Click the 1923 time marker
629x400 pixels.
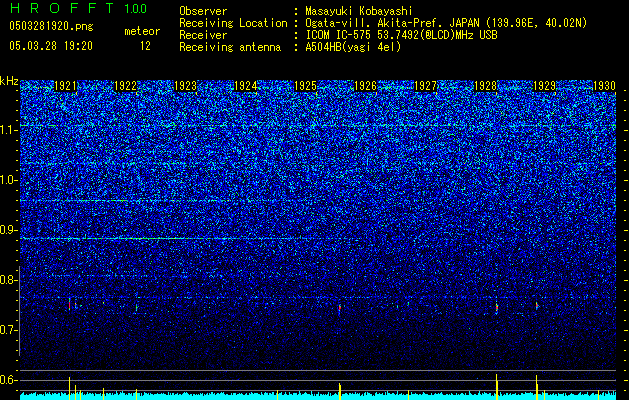[x=185, y=86]
